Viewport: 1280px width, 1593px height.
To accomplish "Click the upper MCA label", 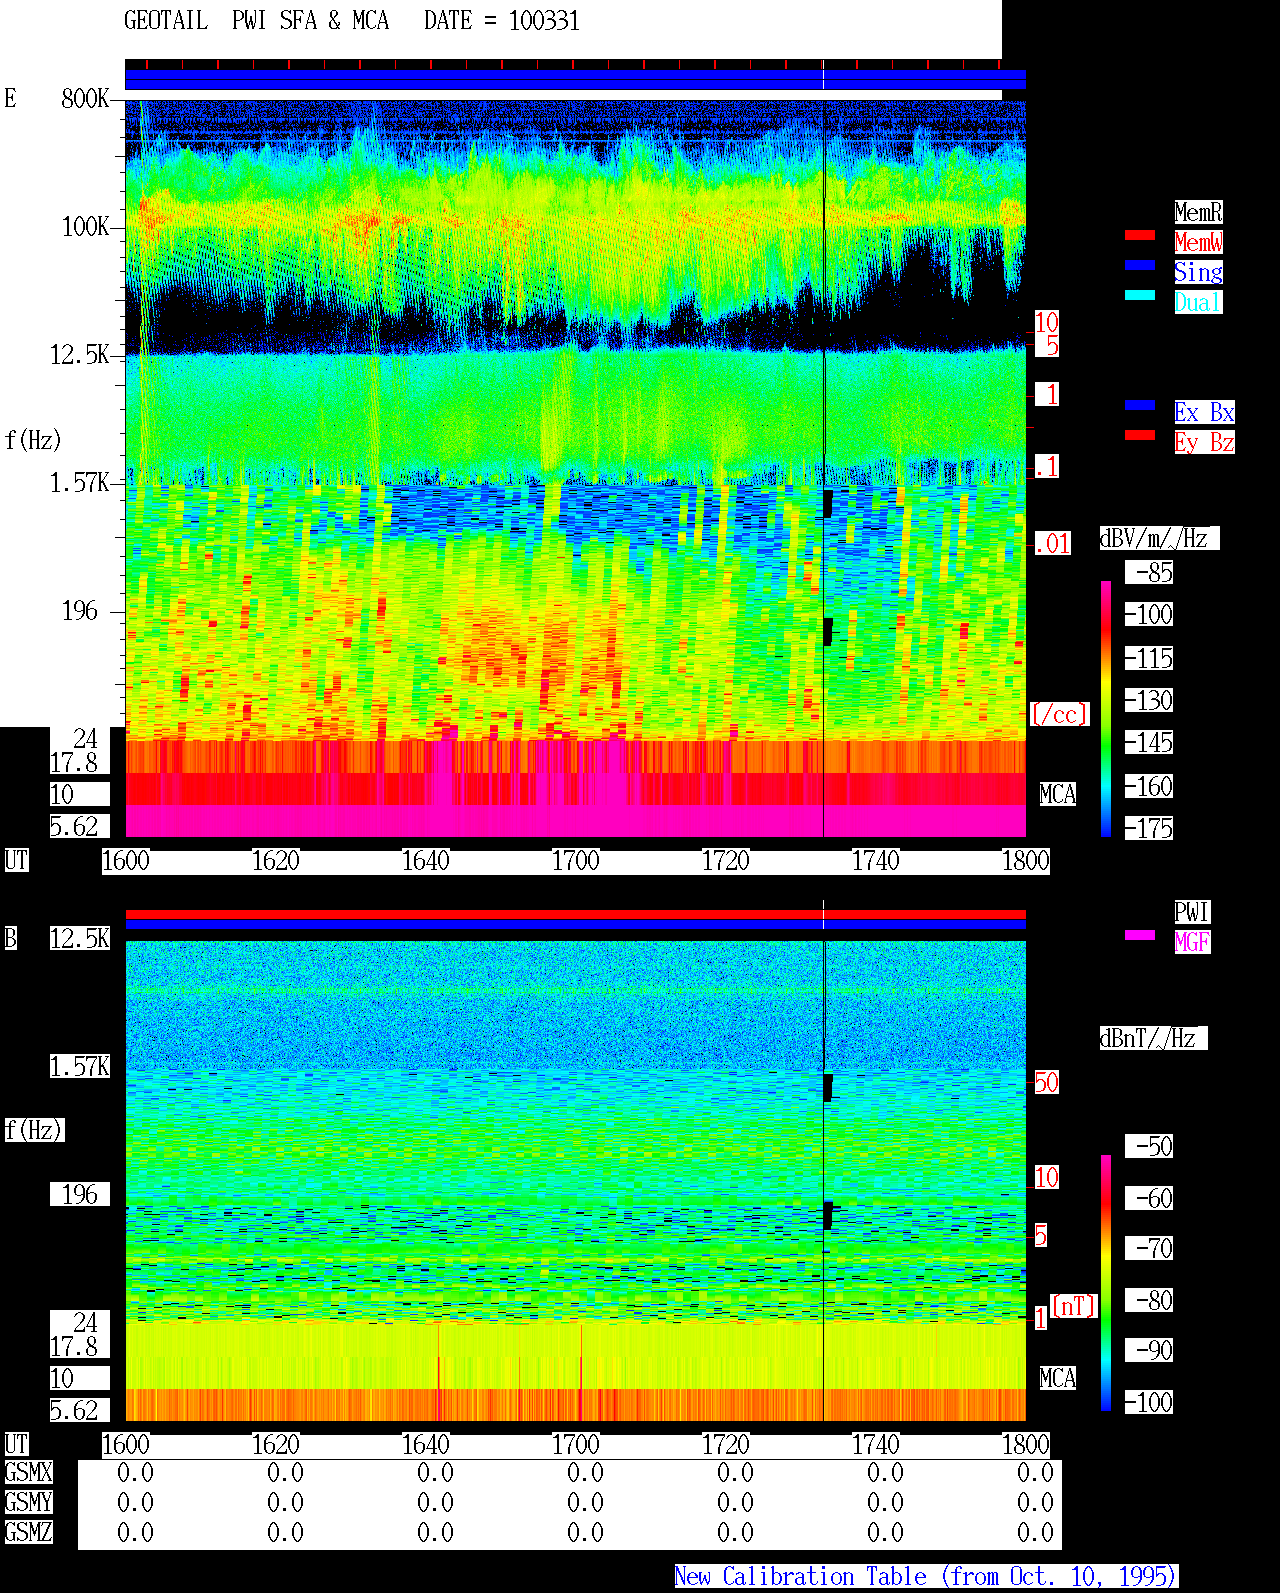I will (1058, 795).
